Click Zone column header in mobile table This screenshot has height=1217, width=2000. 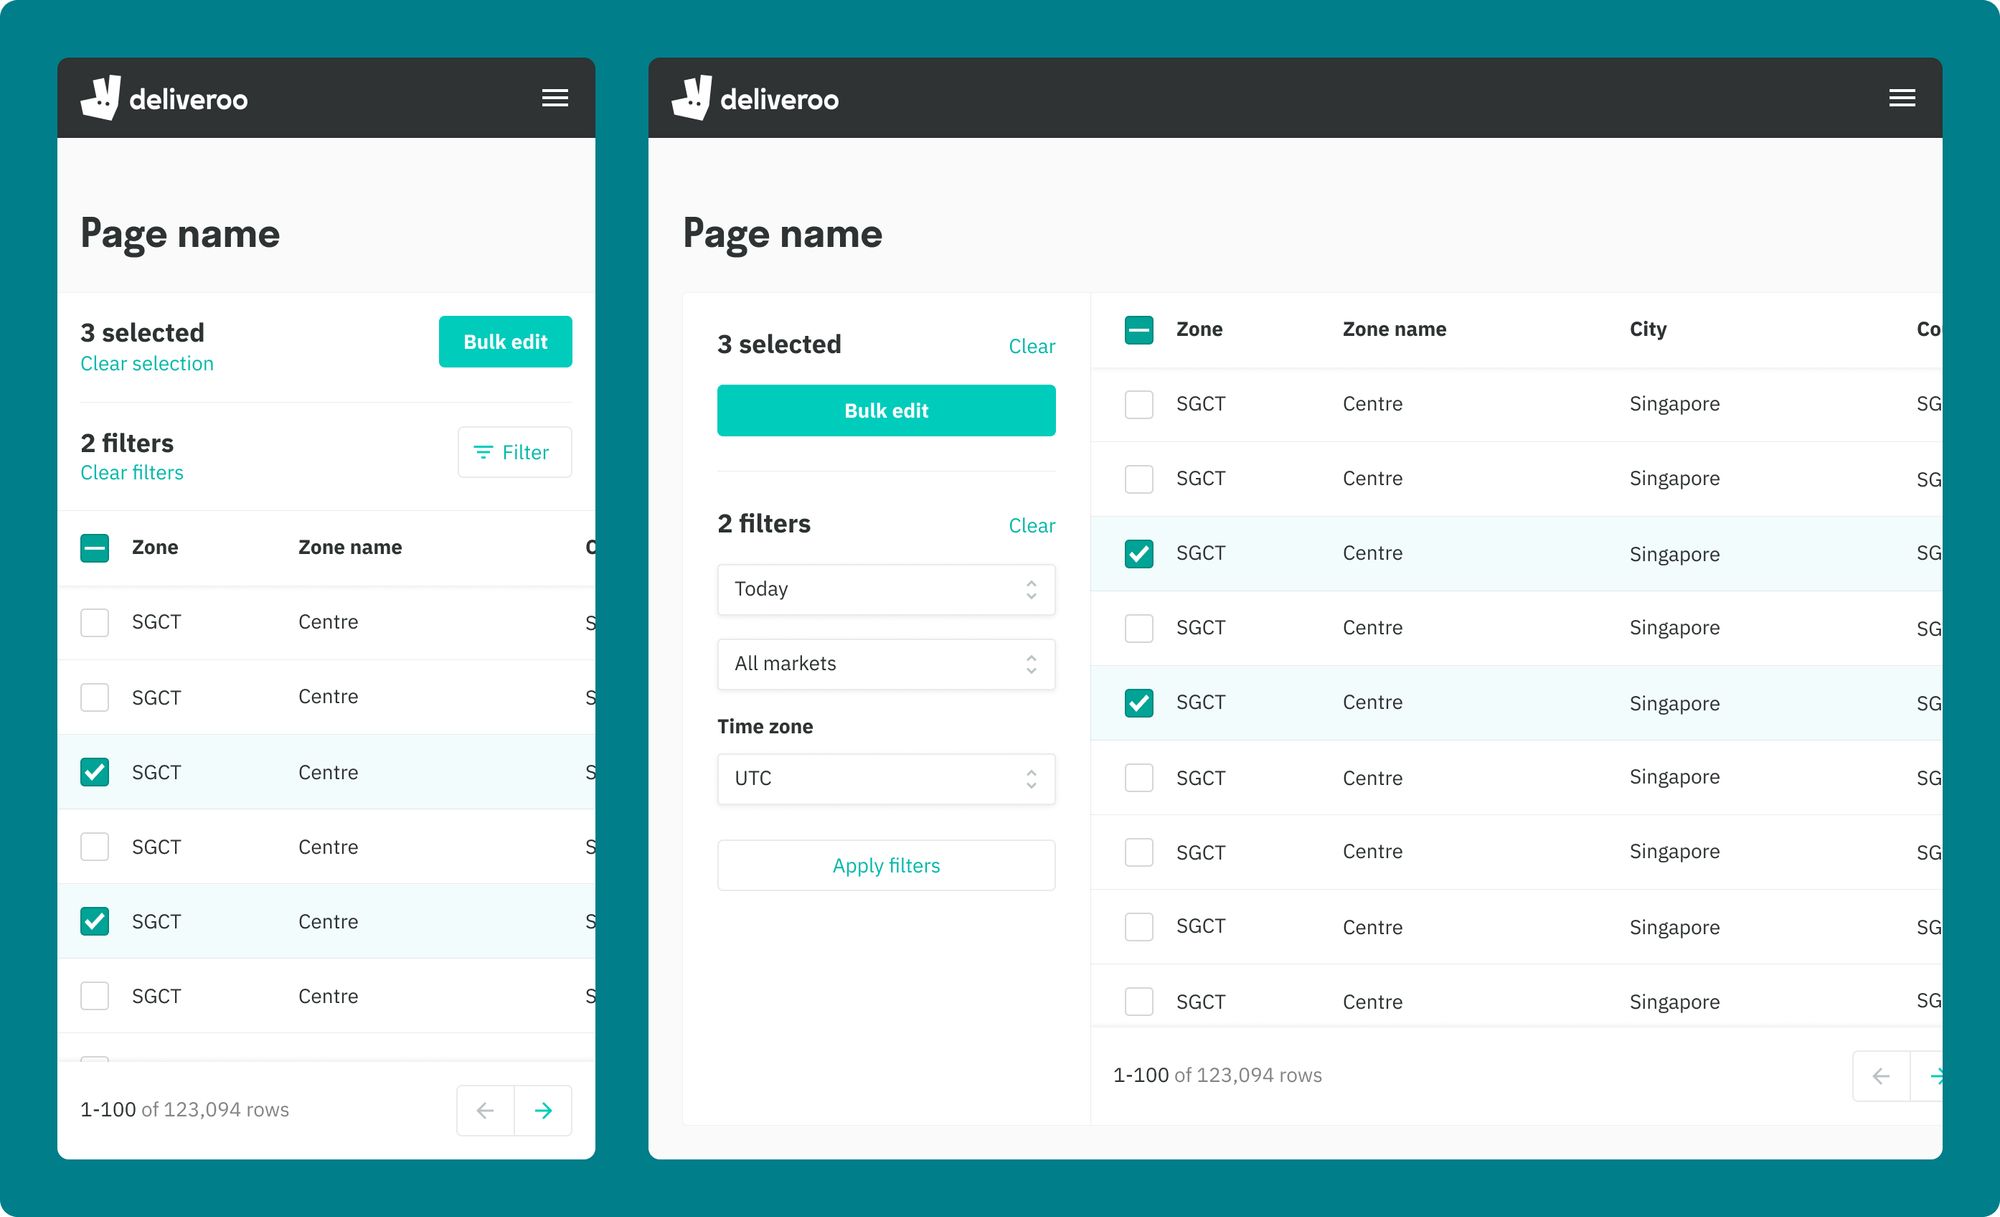coord(155,547)
